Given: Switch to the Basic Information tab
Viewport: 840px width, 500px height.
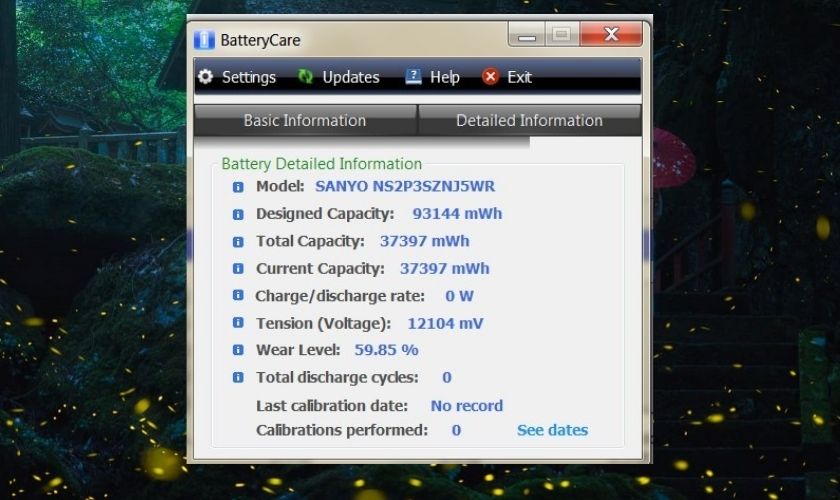Looking at the screenshot, I should pos(305,121).
